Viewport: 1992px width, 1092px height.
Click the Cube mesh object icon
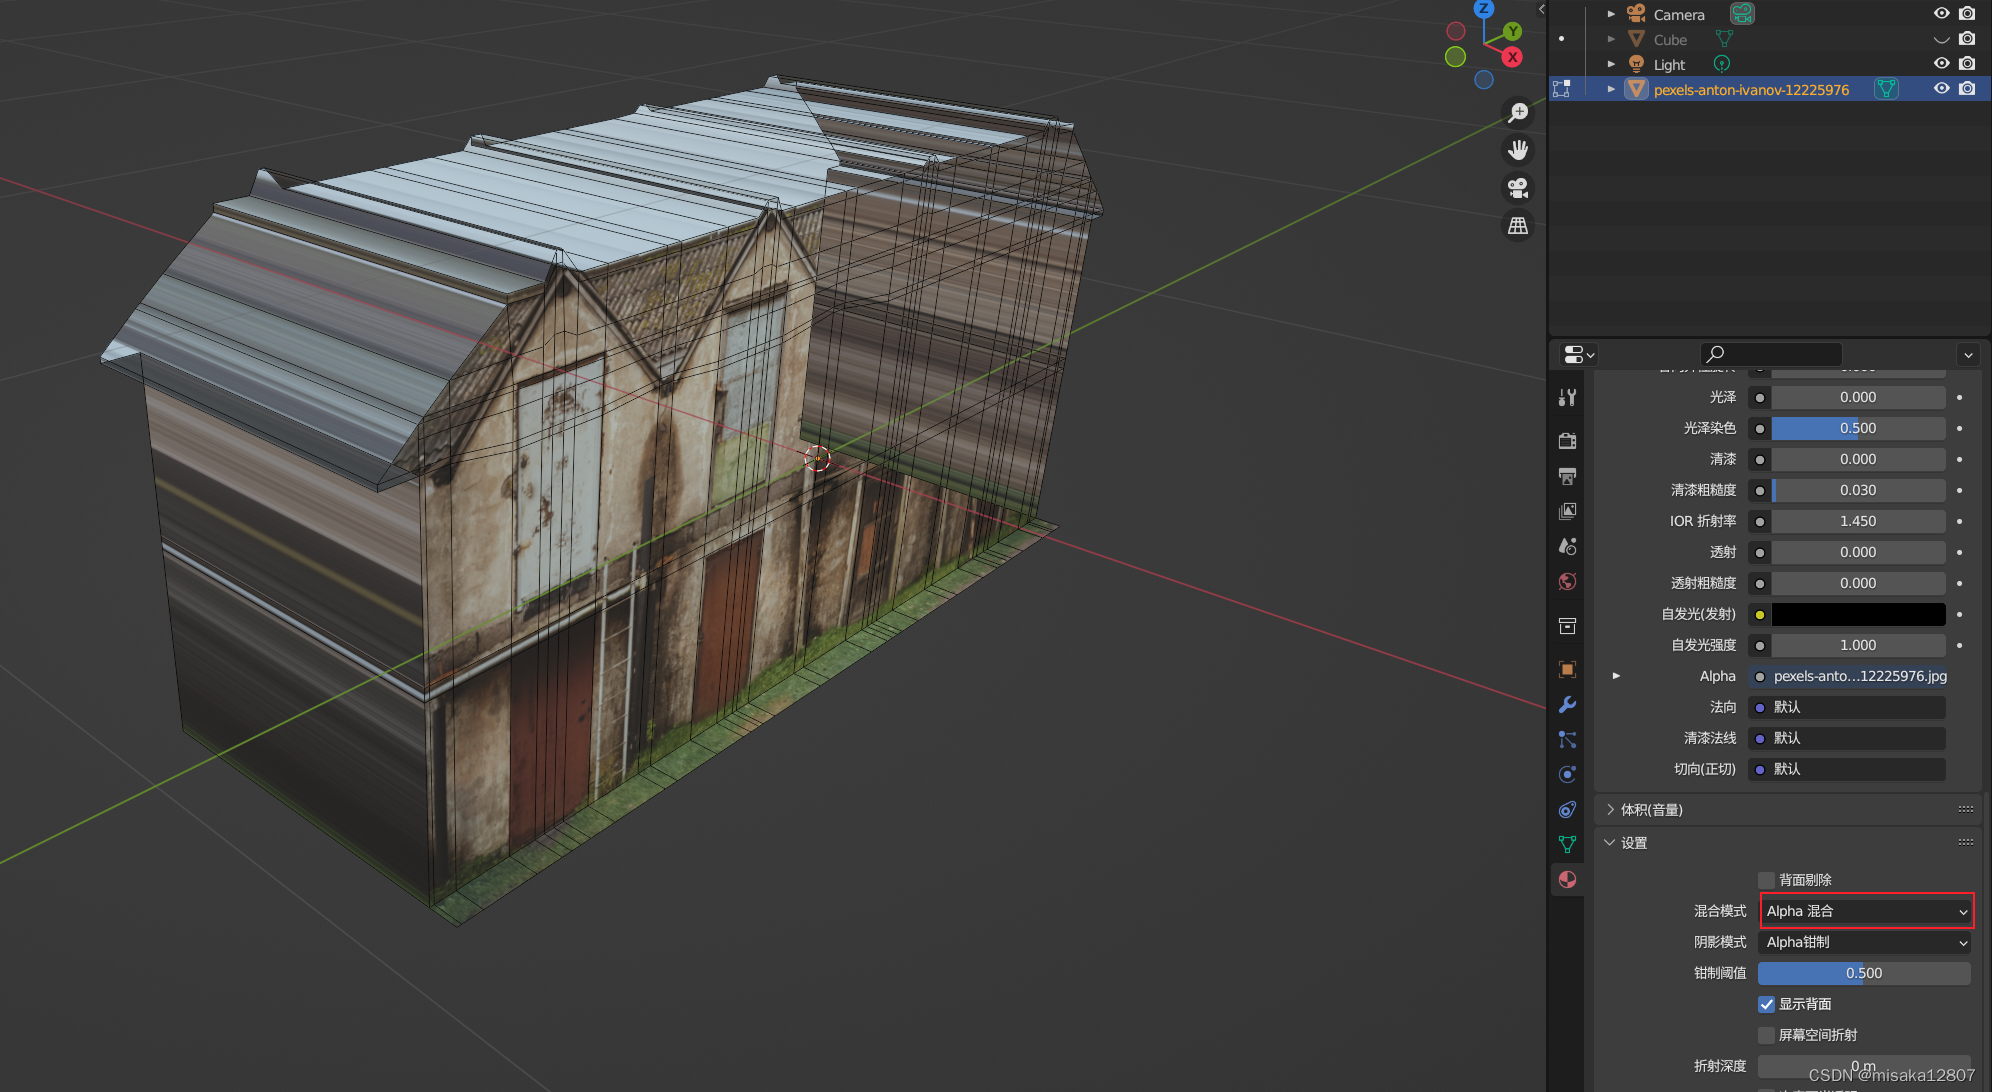click(x=1636, y=39)
